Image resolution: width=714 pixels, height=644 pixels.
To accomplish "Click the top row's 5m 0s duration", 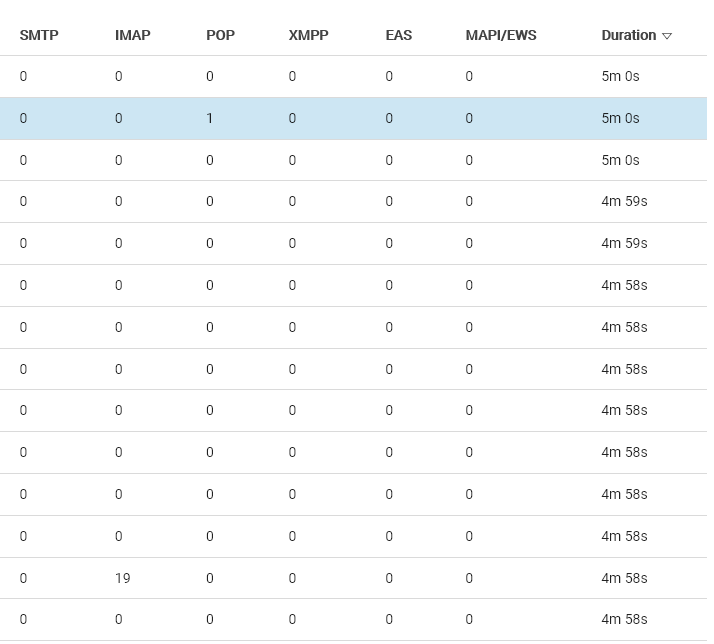I will pos(620,76).
